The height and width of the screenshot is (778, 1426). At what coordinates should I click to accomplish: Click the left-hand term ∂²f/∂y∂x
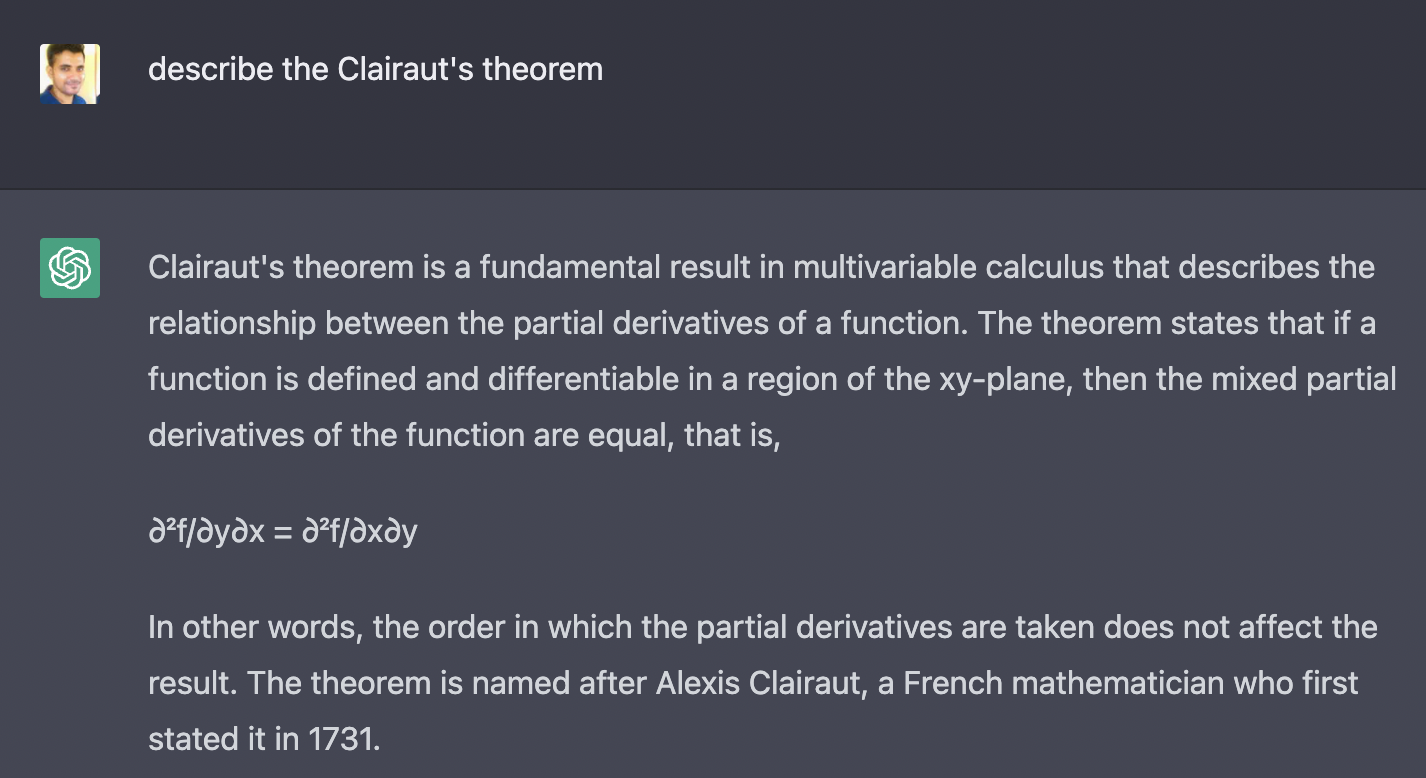point(206,531)
